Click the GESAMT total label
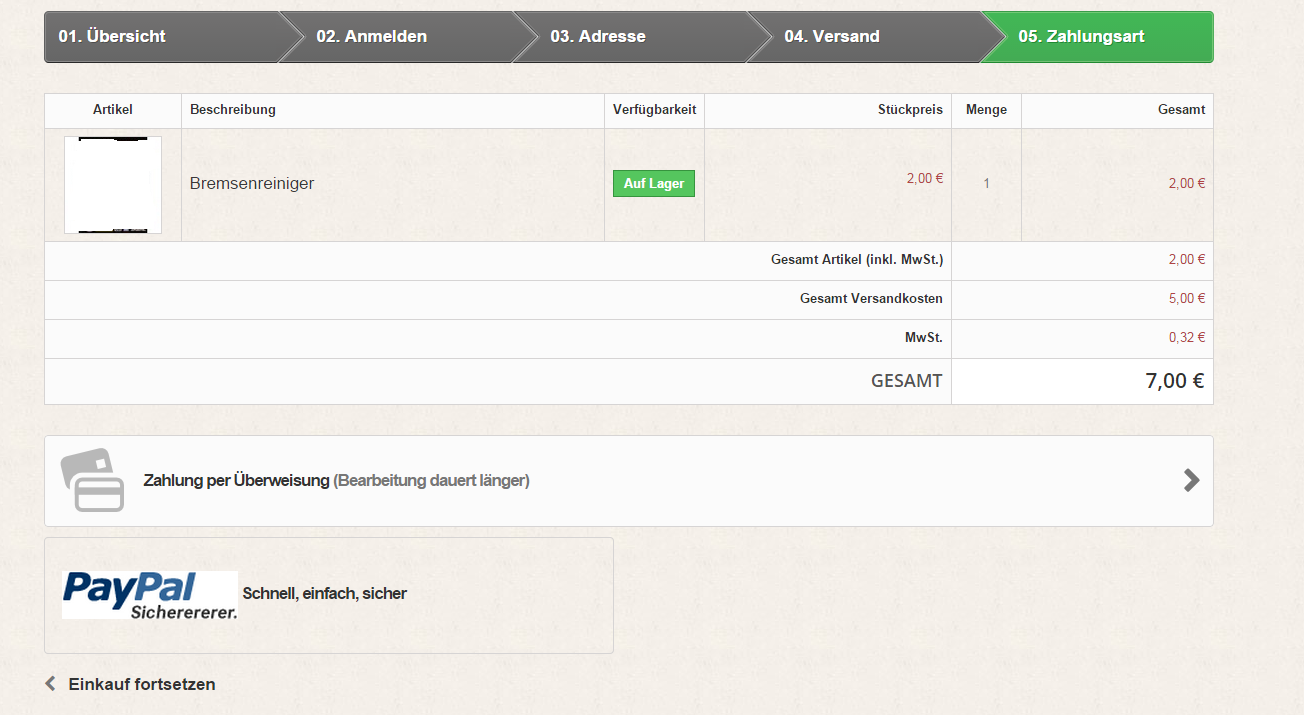This screenshot has height=715, width=1304. [x=907, y=381]
